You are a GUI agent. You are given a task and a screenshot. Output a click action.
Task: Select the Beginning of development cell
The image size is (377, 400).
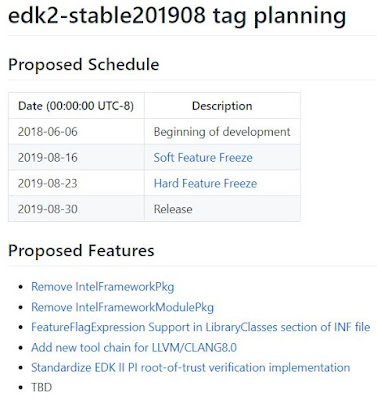(222, 132)
